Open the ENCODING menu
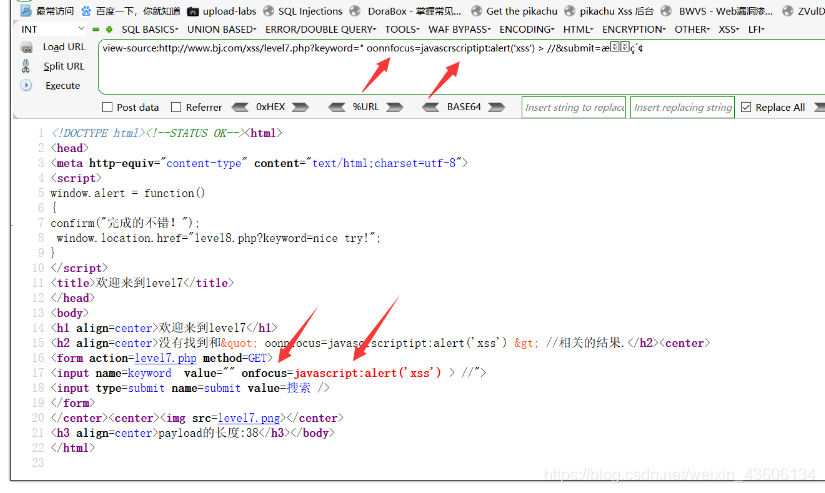Viewport: 825px width, 493px height. [527, 29]
